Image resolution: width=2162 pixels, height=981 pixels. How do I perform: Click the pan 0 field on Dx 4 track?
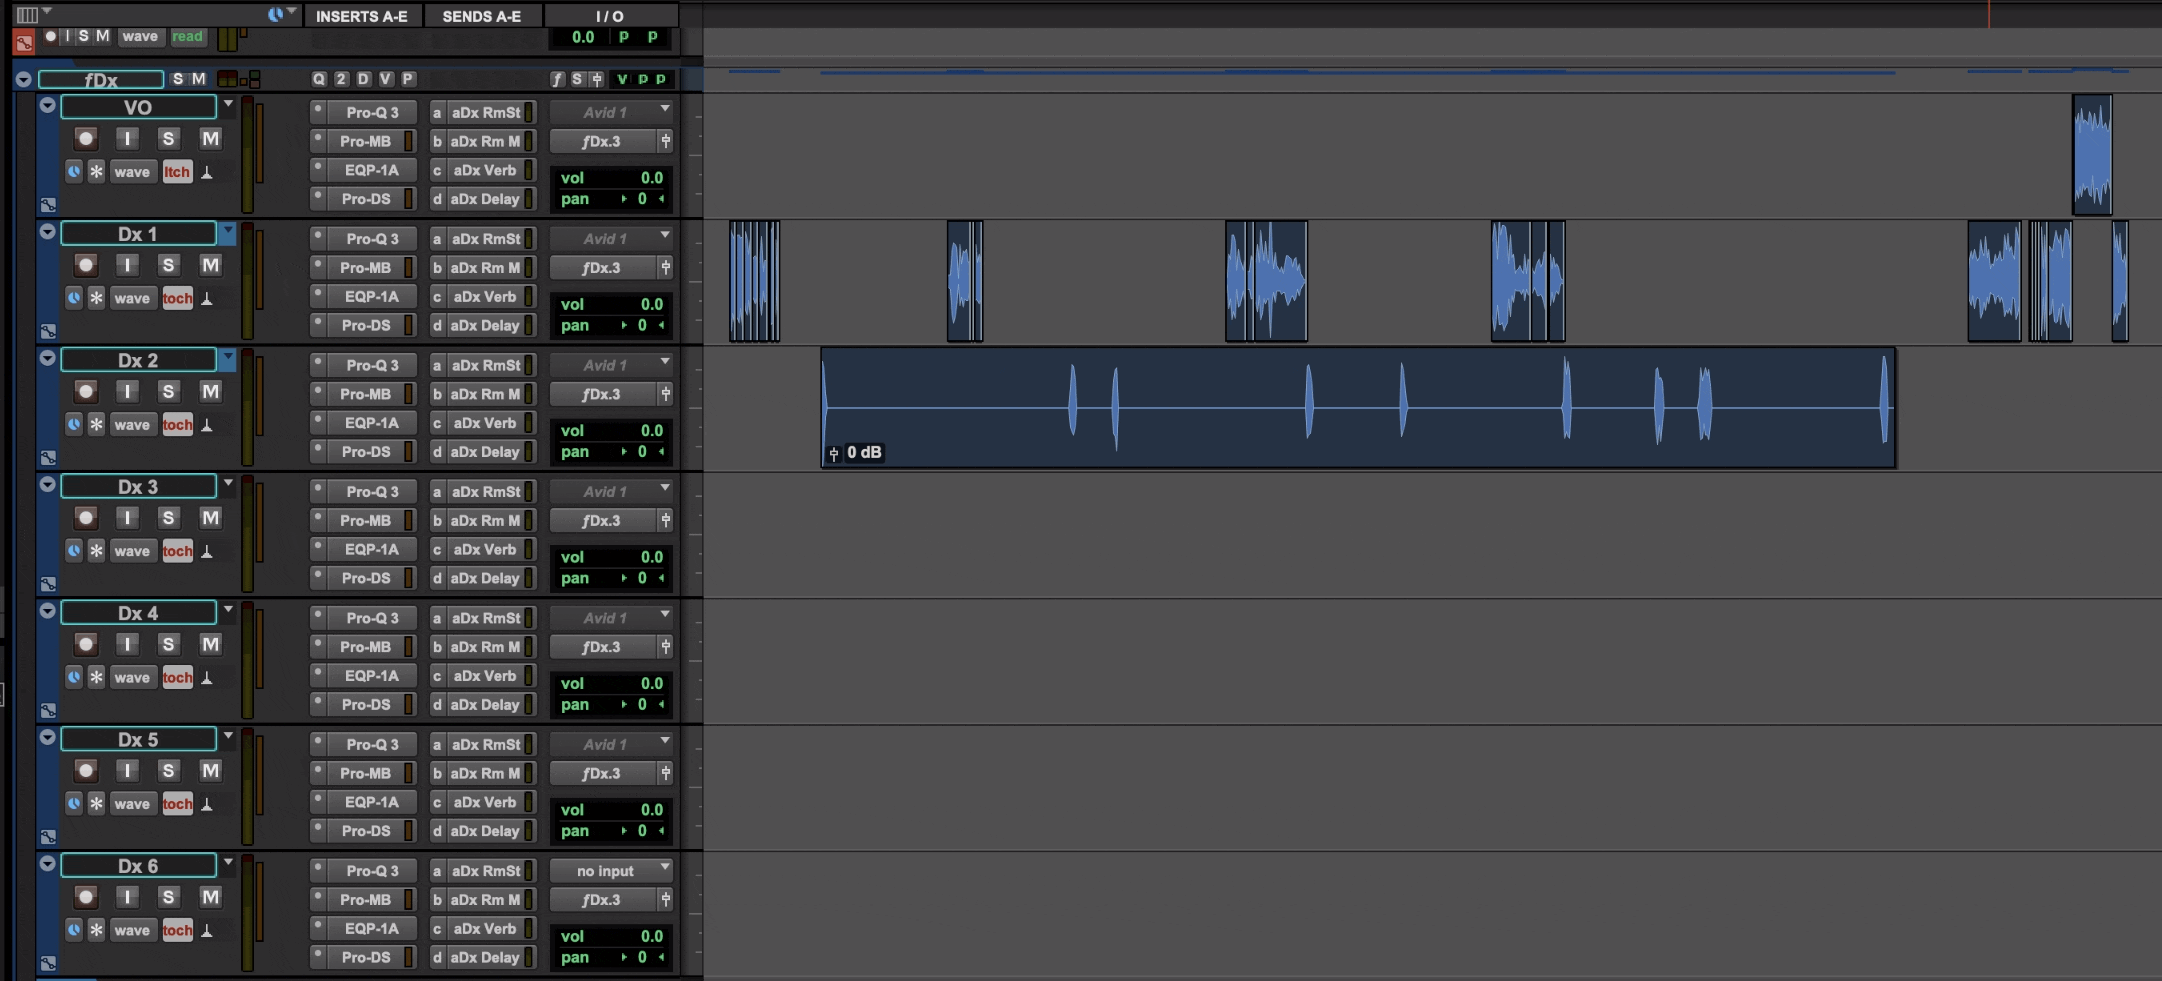point(611,704)
